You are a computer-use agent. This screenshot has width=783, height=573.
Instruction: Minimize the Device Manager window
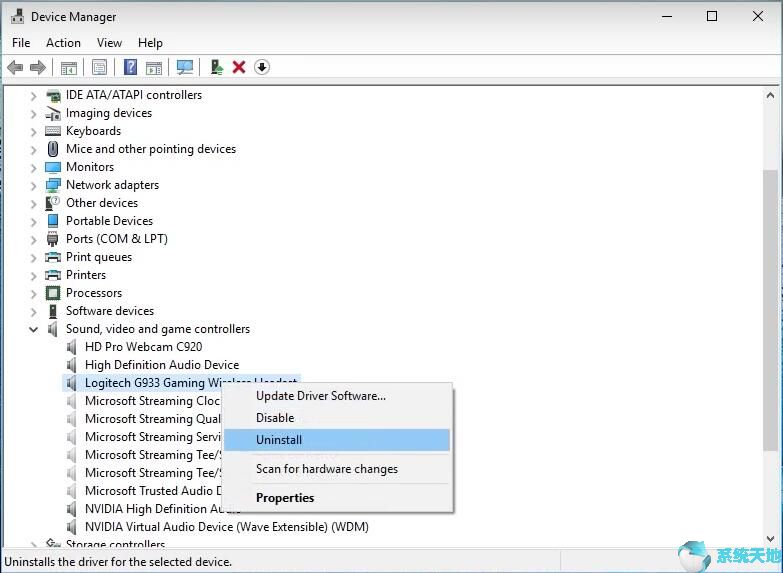click(x=667, y=16)
